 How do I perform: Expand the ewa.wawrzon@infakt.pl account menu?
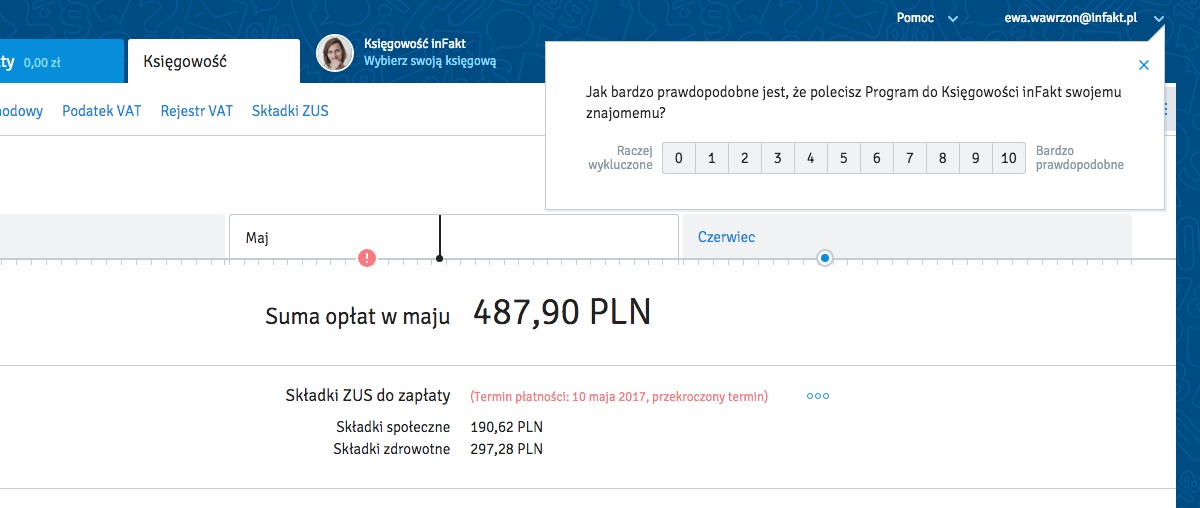(1085, 18)
